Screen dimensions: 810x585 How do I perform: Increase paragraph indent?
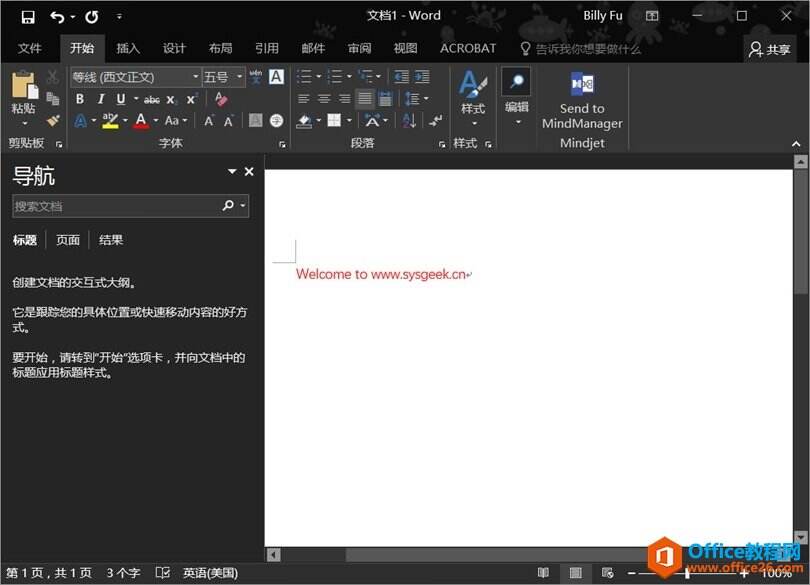(x=422, y=77)
